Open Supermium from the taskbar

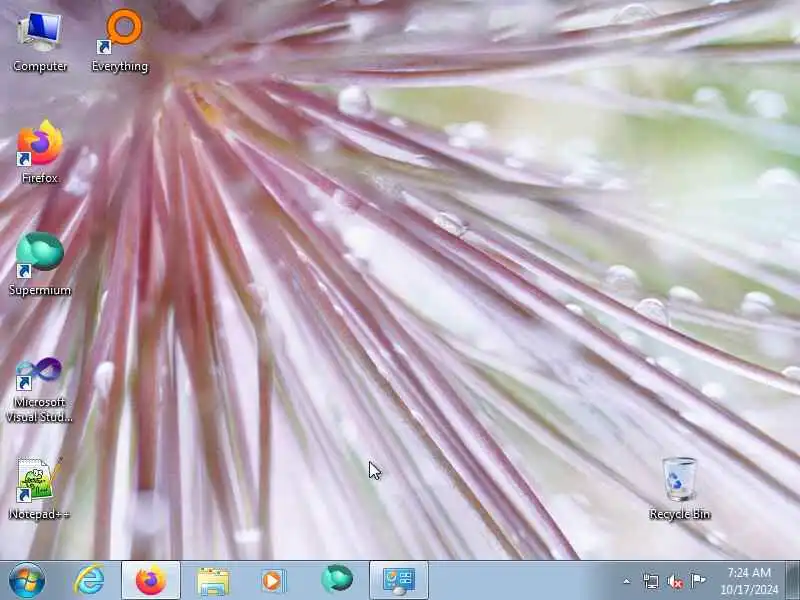click(337, 579)
